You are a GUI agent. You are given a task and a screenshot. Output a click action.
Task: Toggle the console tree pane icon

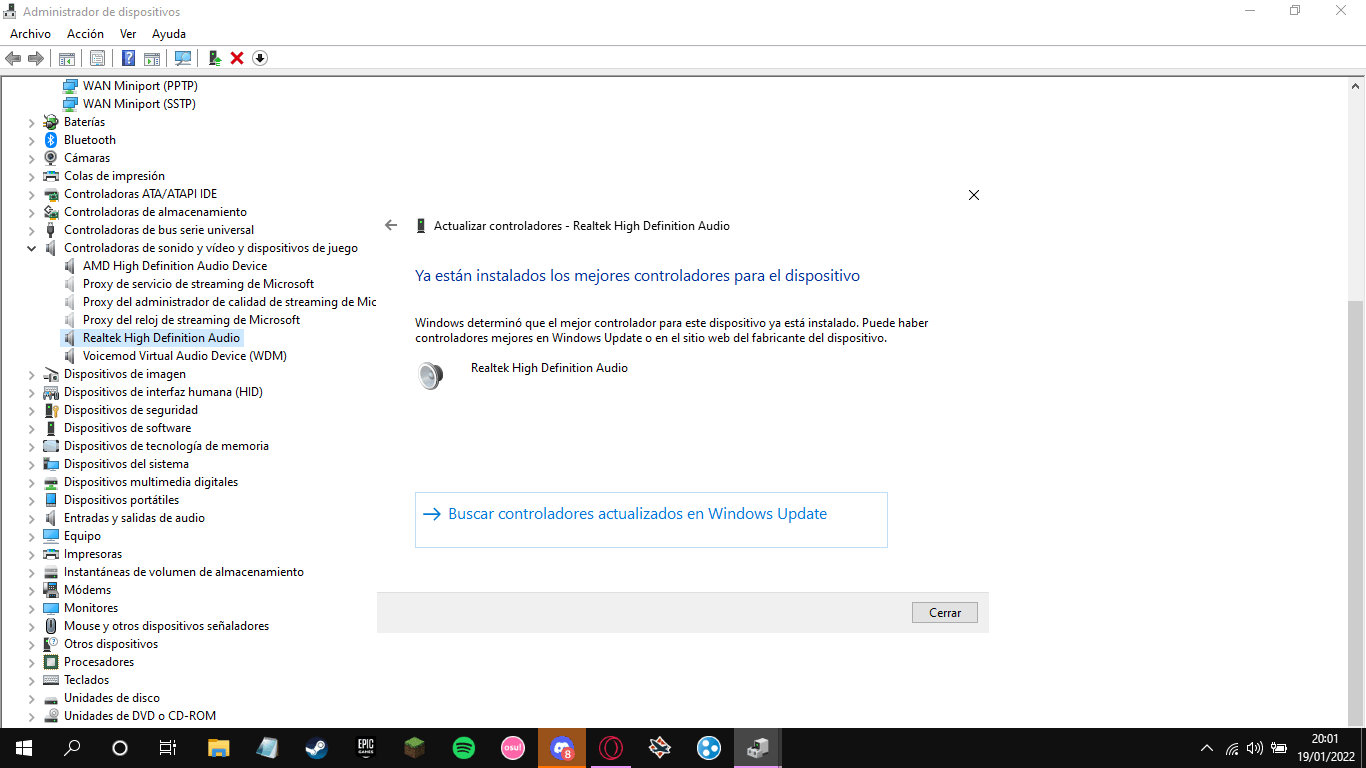tap(67, 58)
